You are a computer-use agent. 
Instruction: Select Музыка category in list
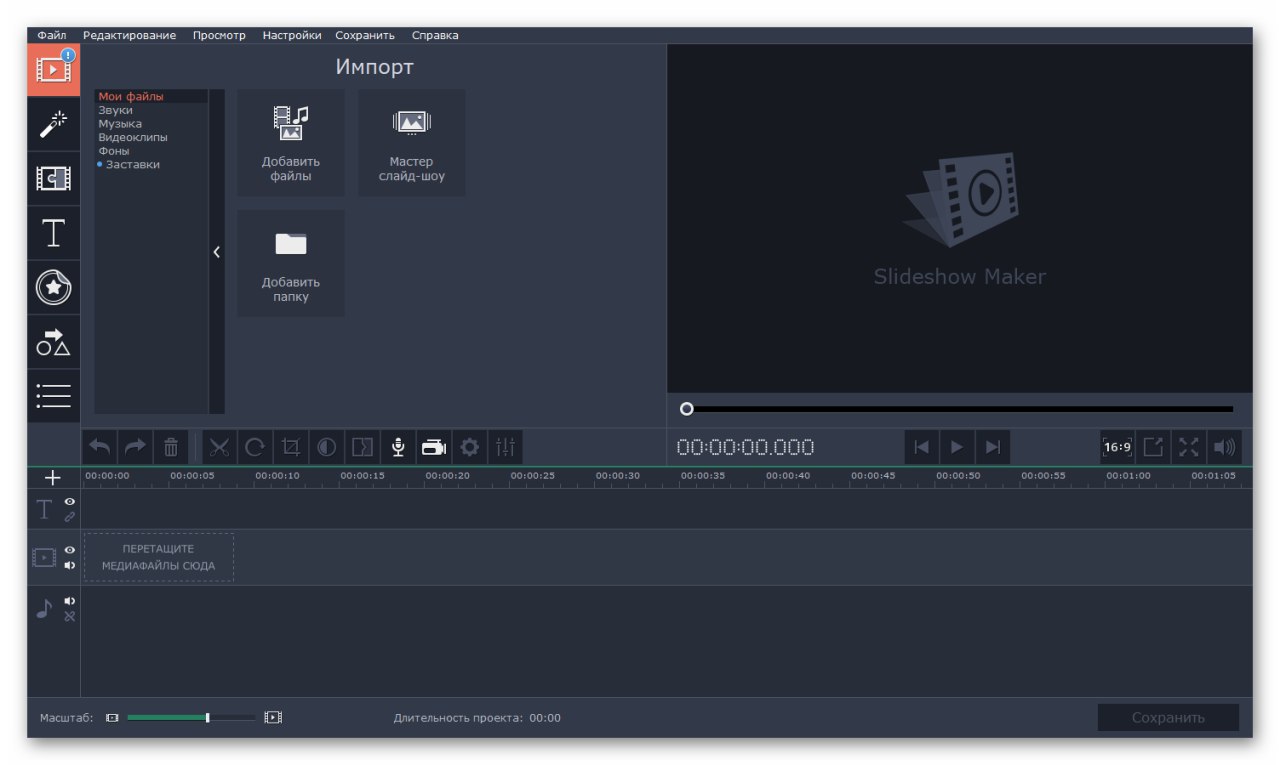120,124
